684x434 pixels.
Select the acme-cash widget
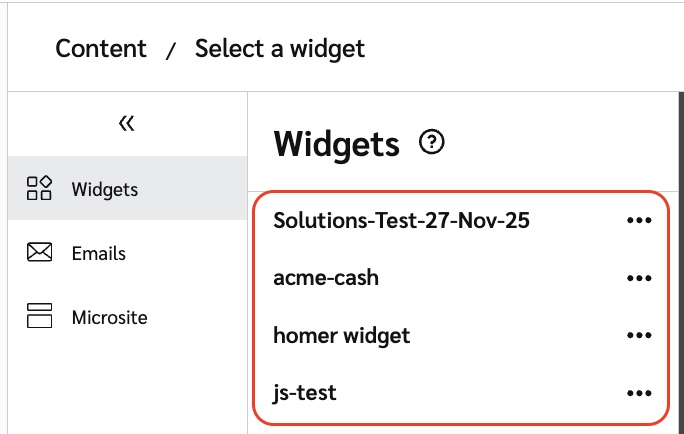tap(326, 278)
